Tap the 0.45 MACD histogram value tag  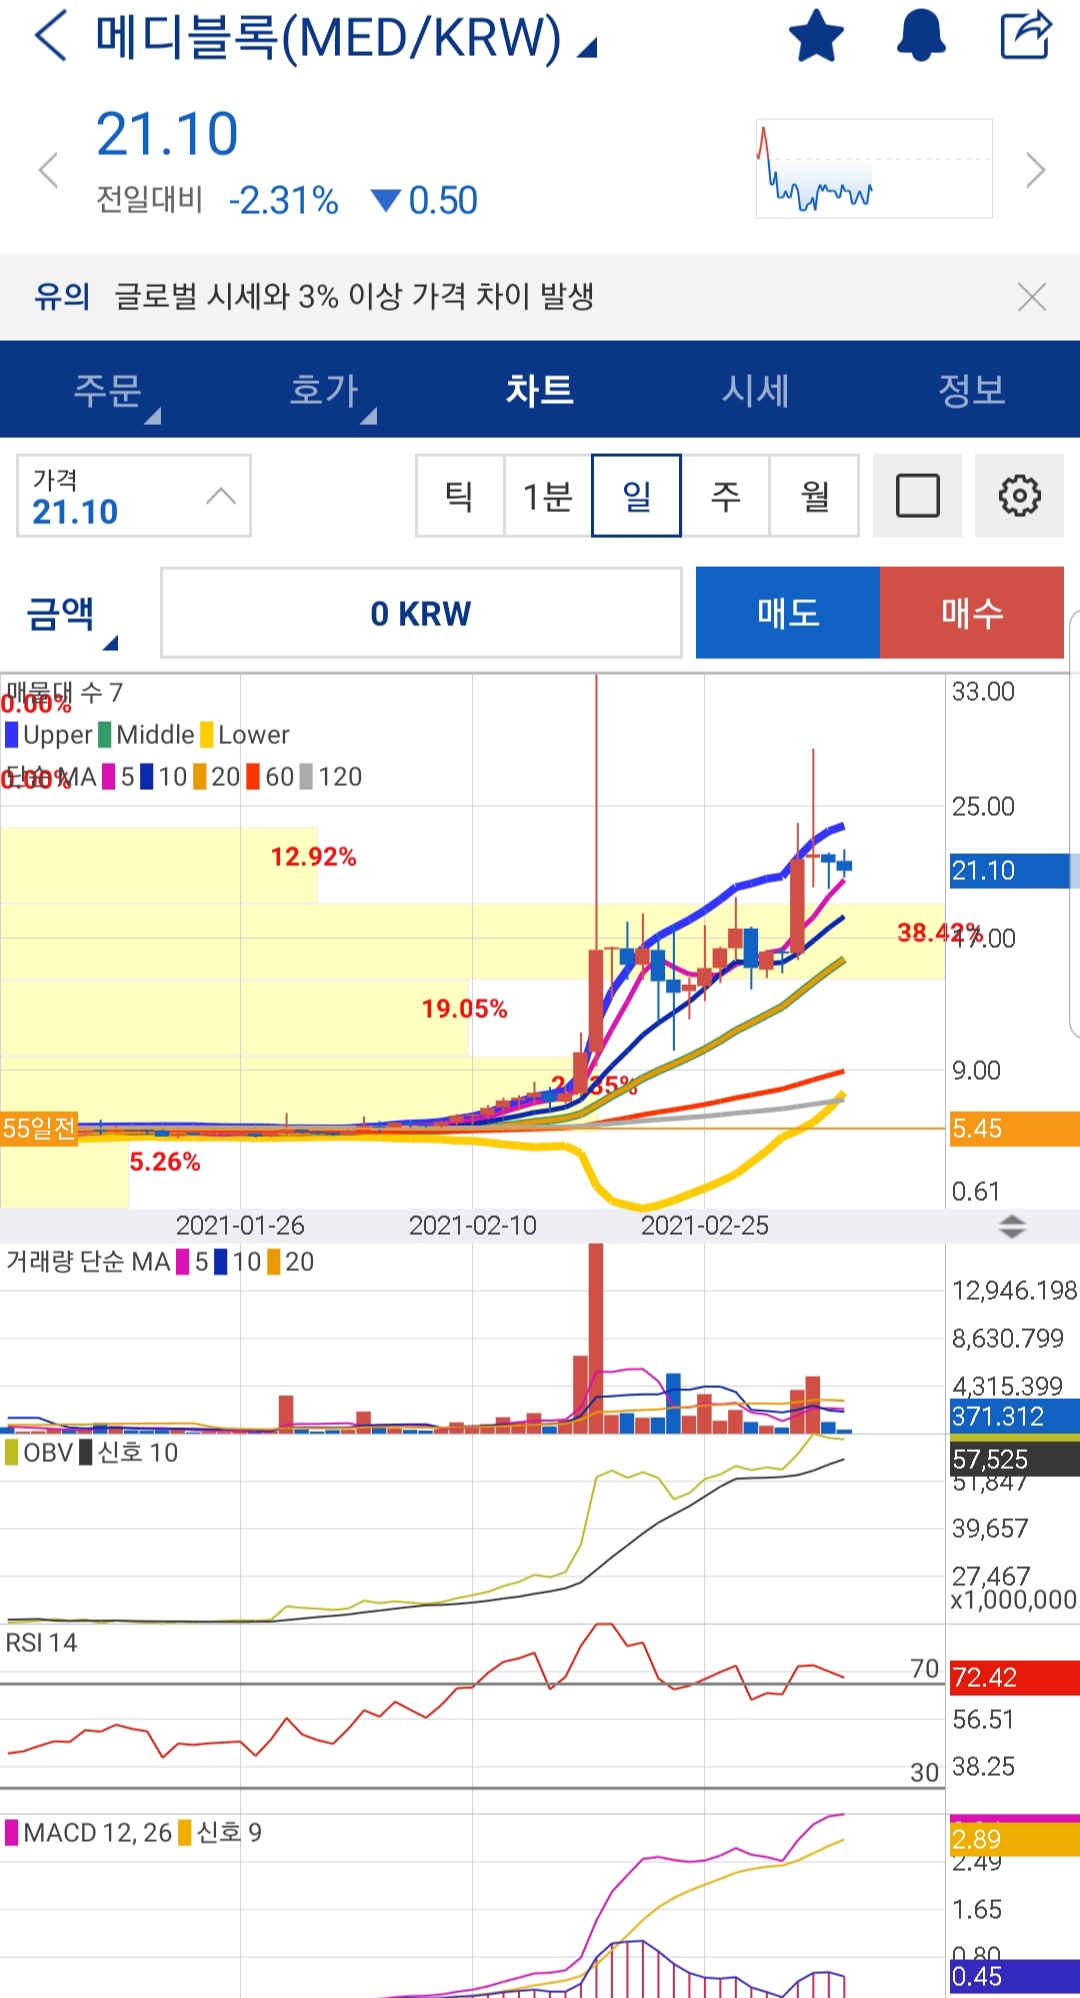1013,1976
